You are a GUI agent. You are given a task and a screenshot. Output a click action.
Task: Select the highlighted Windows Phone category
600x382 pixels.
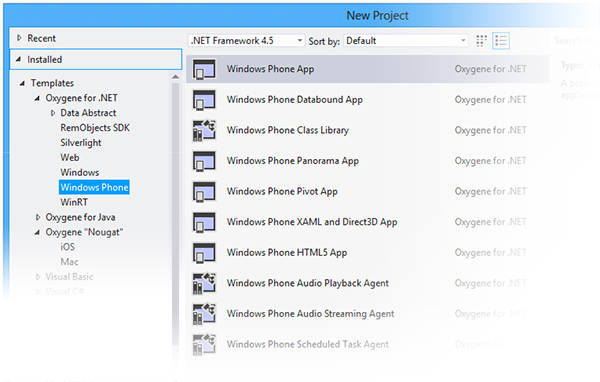click(94, 187)
